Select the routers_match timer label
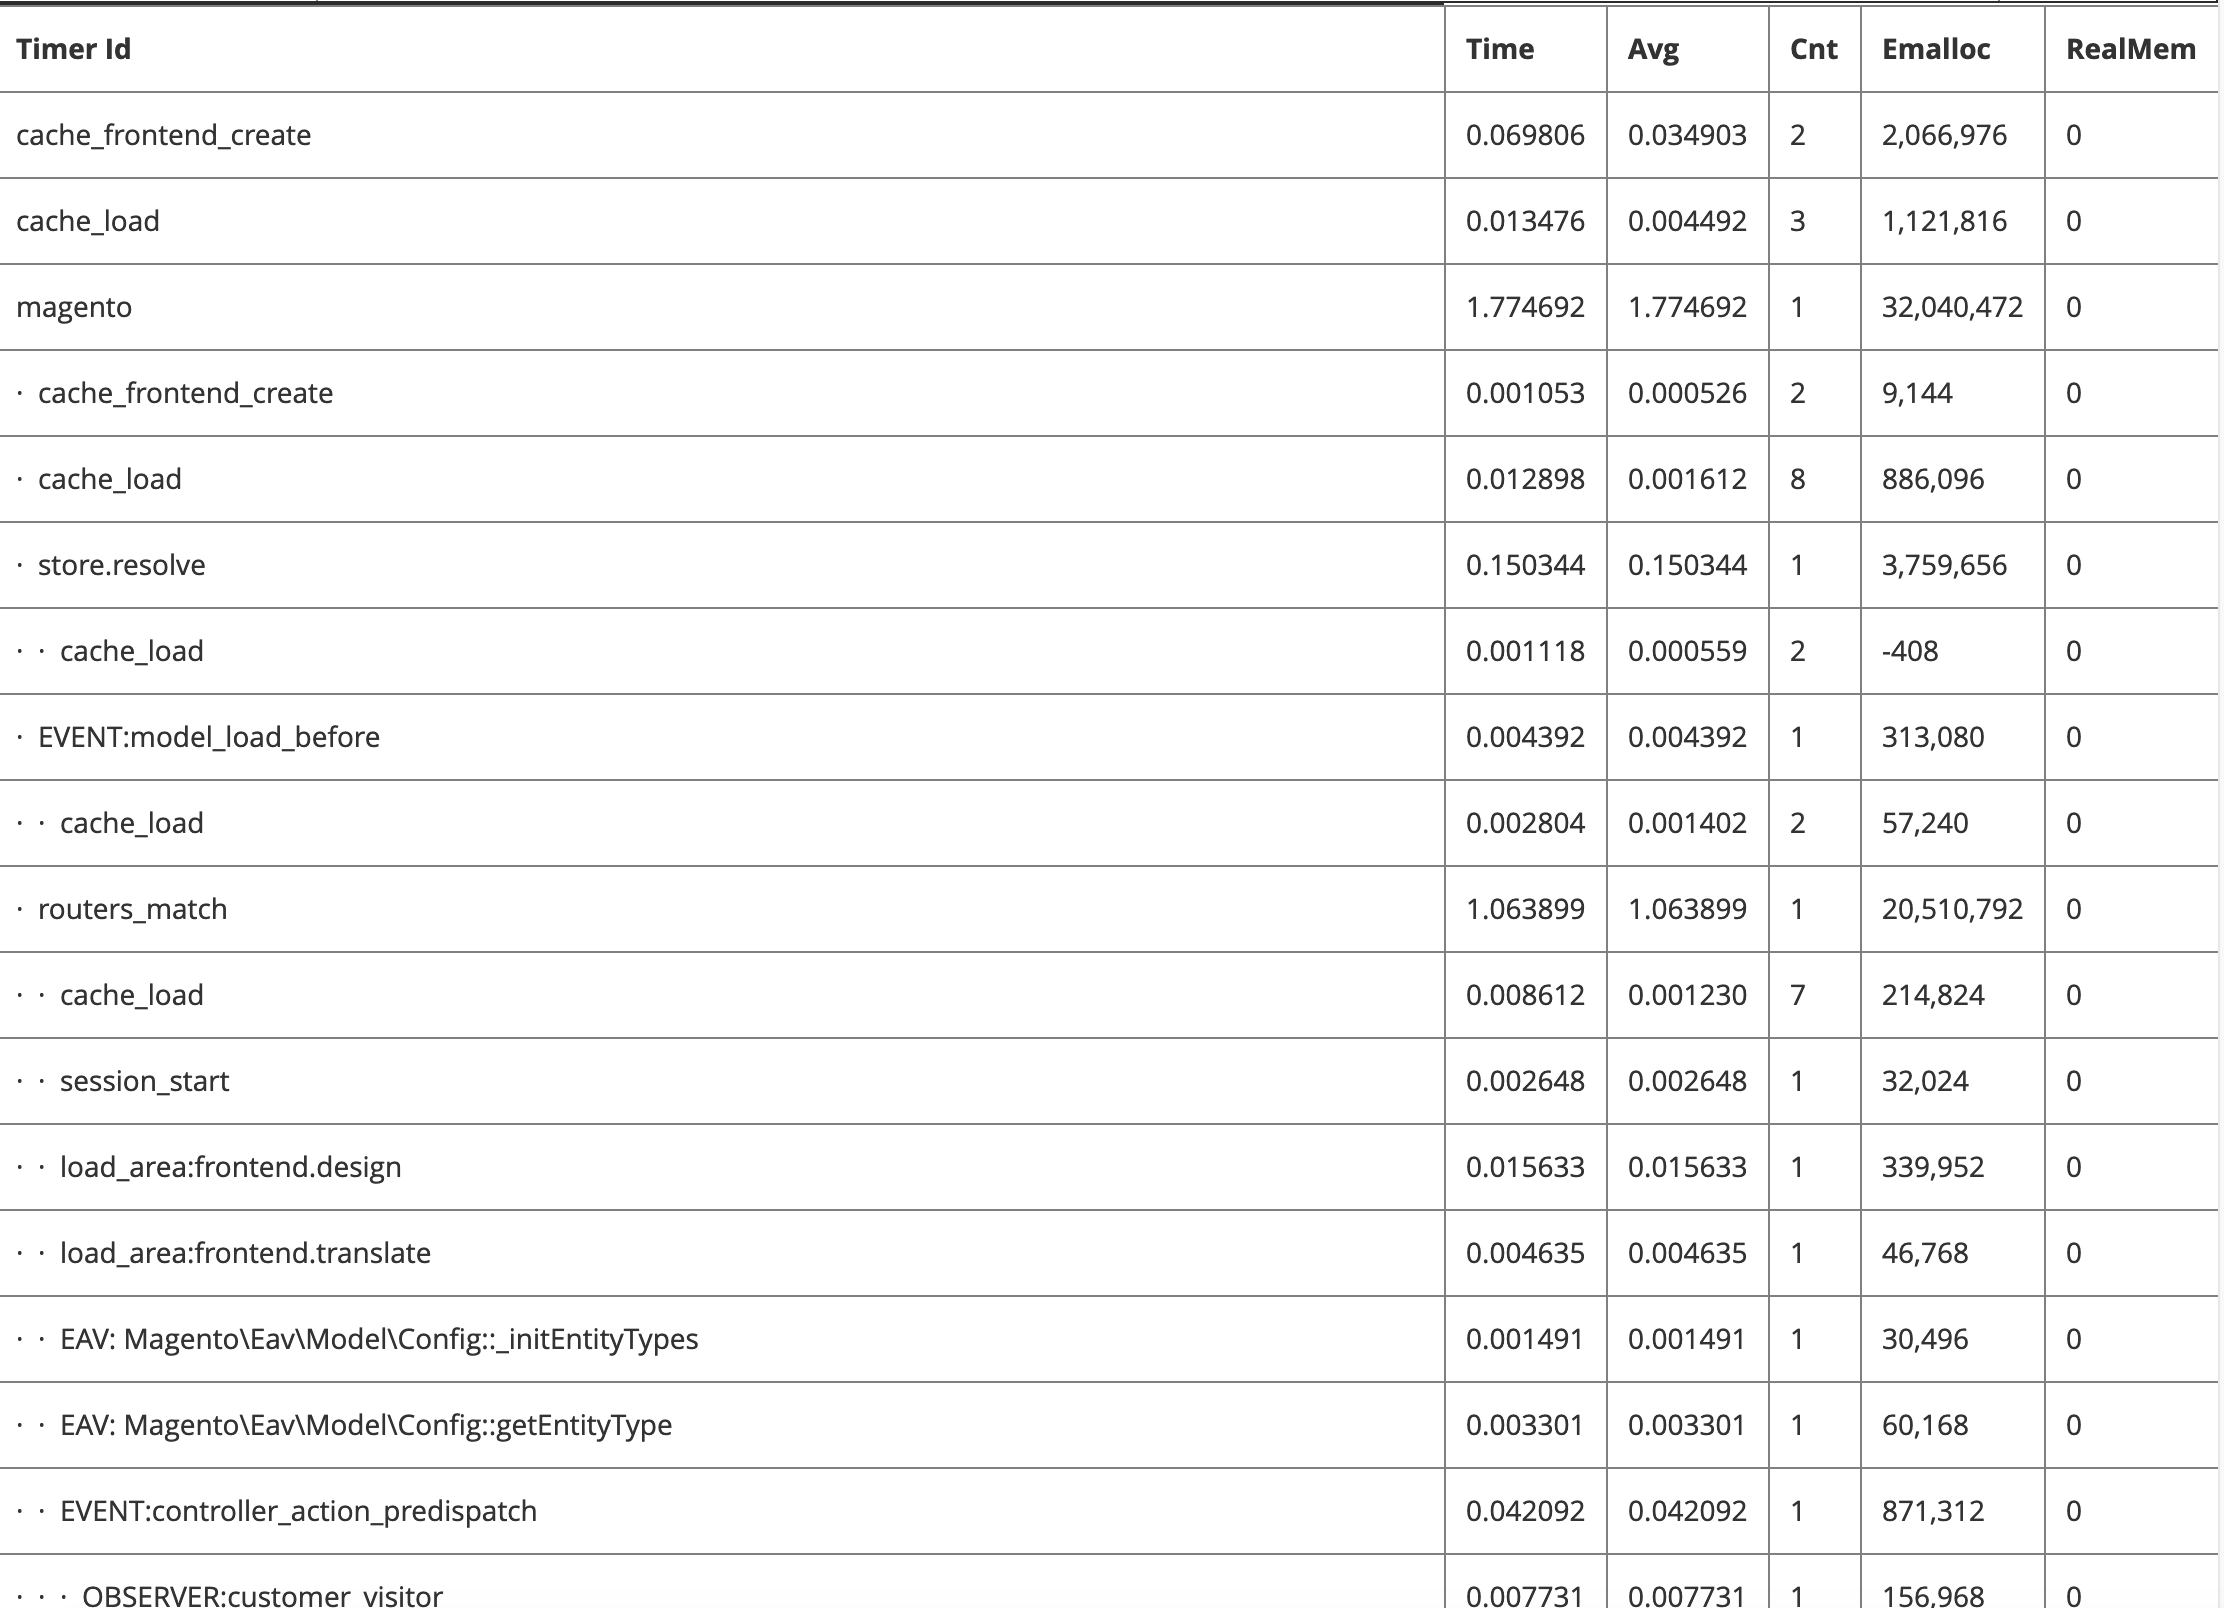This screenshot has width=2224, height=1608. point(132,909)
